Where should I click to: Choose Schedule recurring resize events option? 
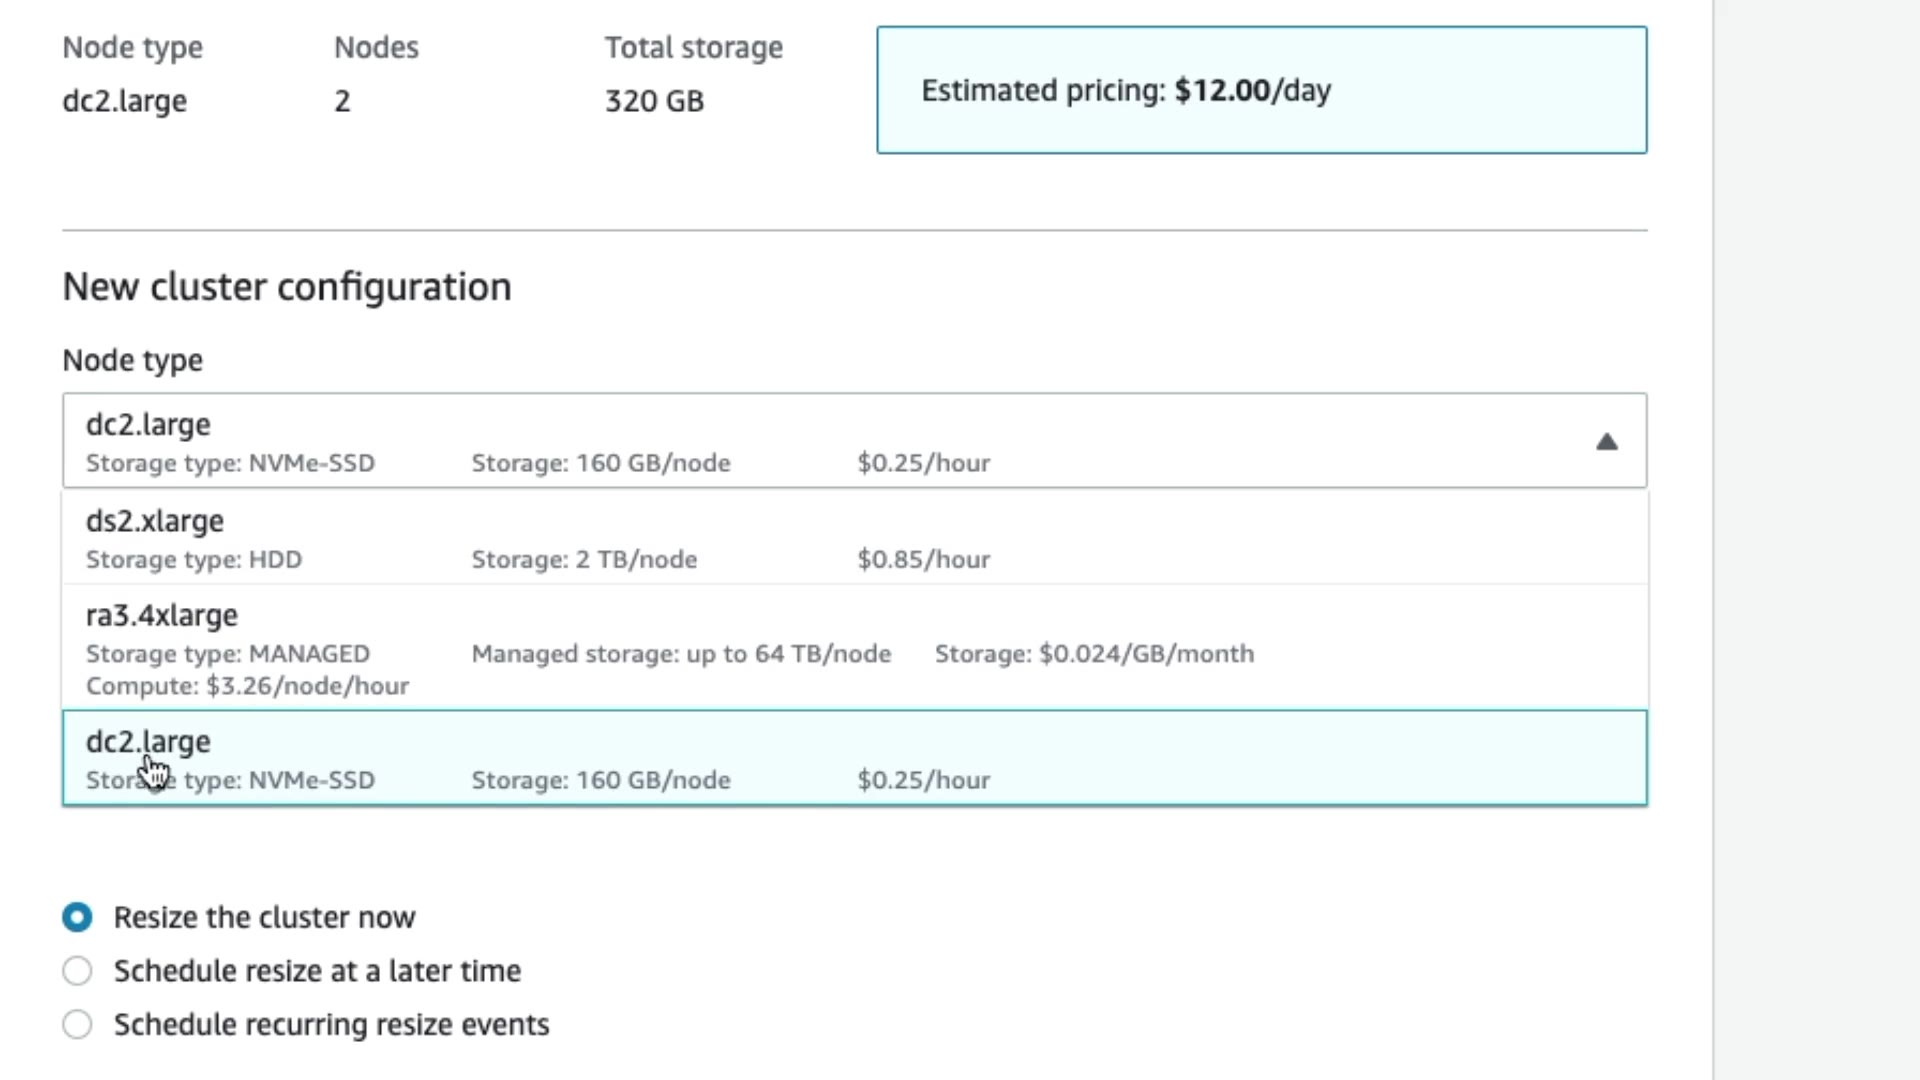(x=77, y=1025)
